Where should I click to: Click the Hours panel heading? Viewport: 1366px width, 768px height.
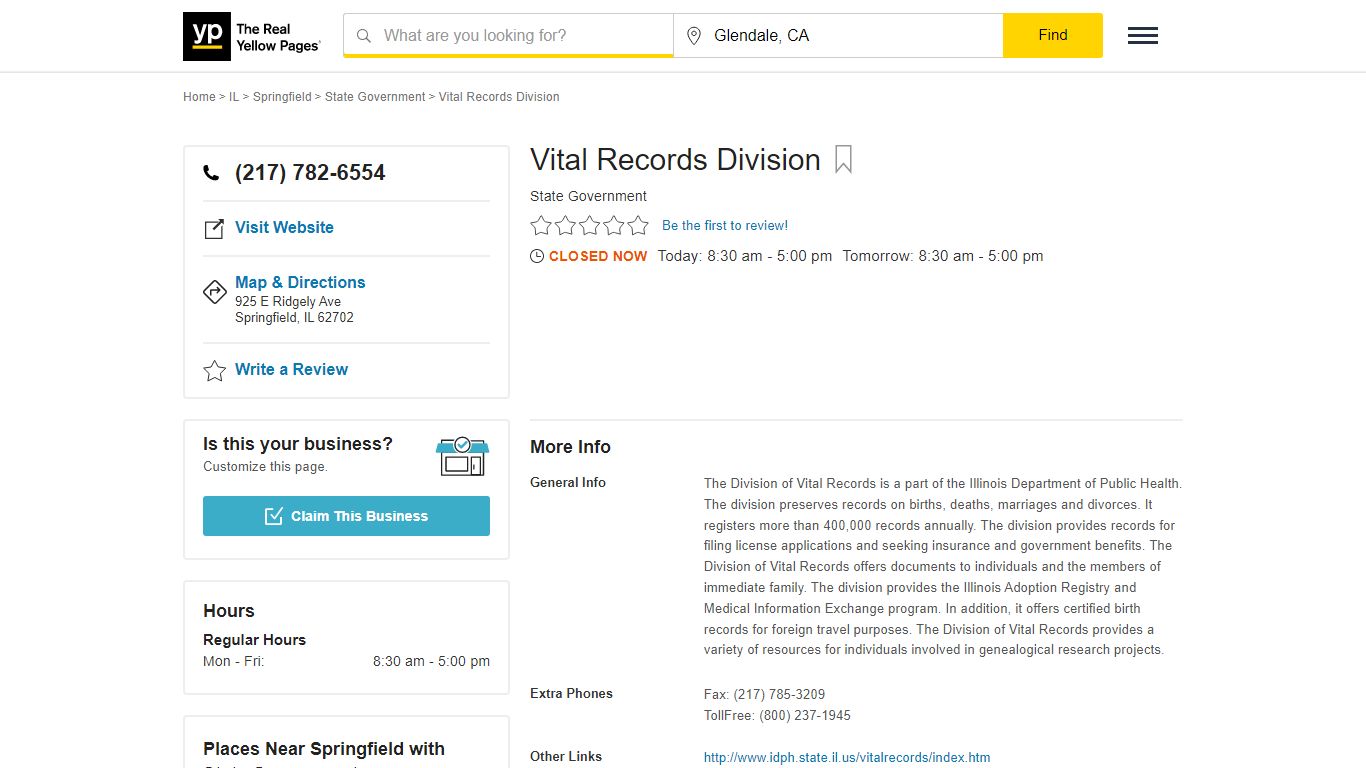pos(229,611)
